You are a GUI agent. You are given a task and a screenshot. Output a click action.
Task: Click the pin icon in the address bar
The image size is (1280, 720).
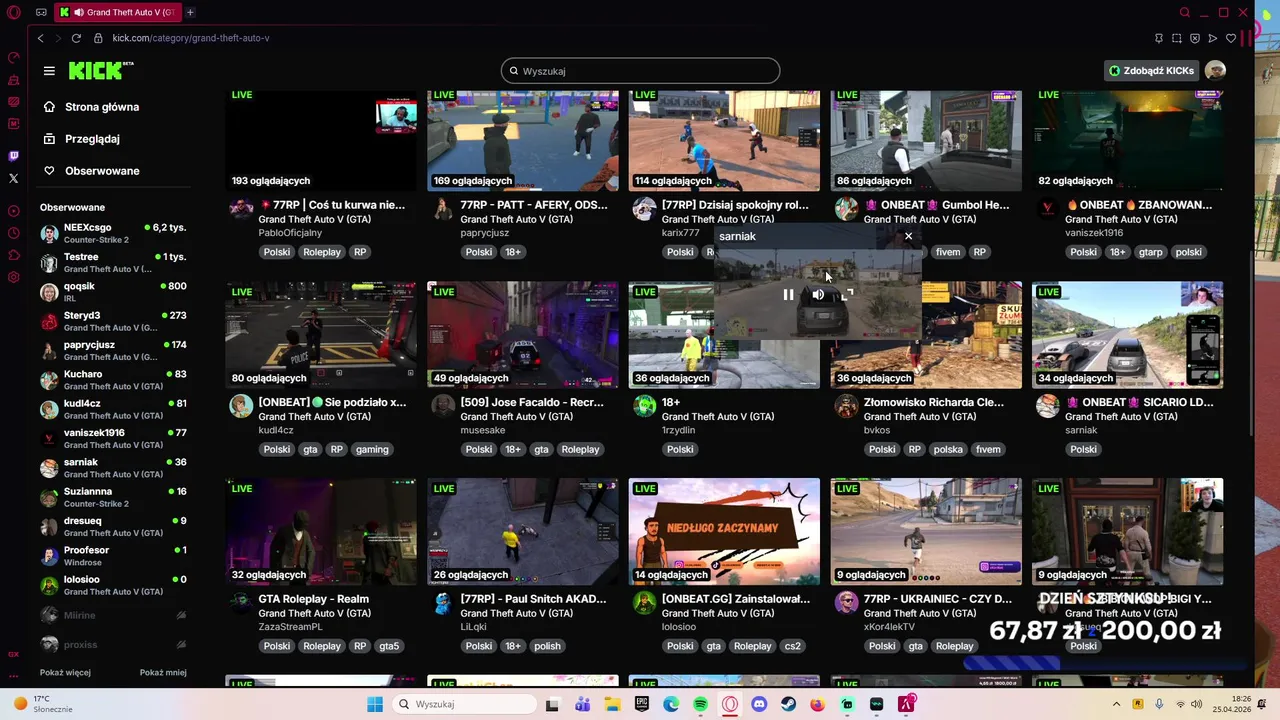coord(1158,38)
